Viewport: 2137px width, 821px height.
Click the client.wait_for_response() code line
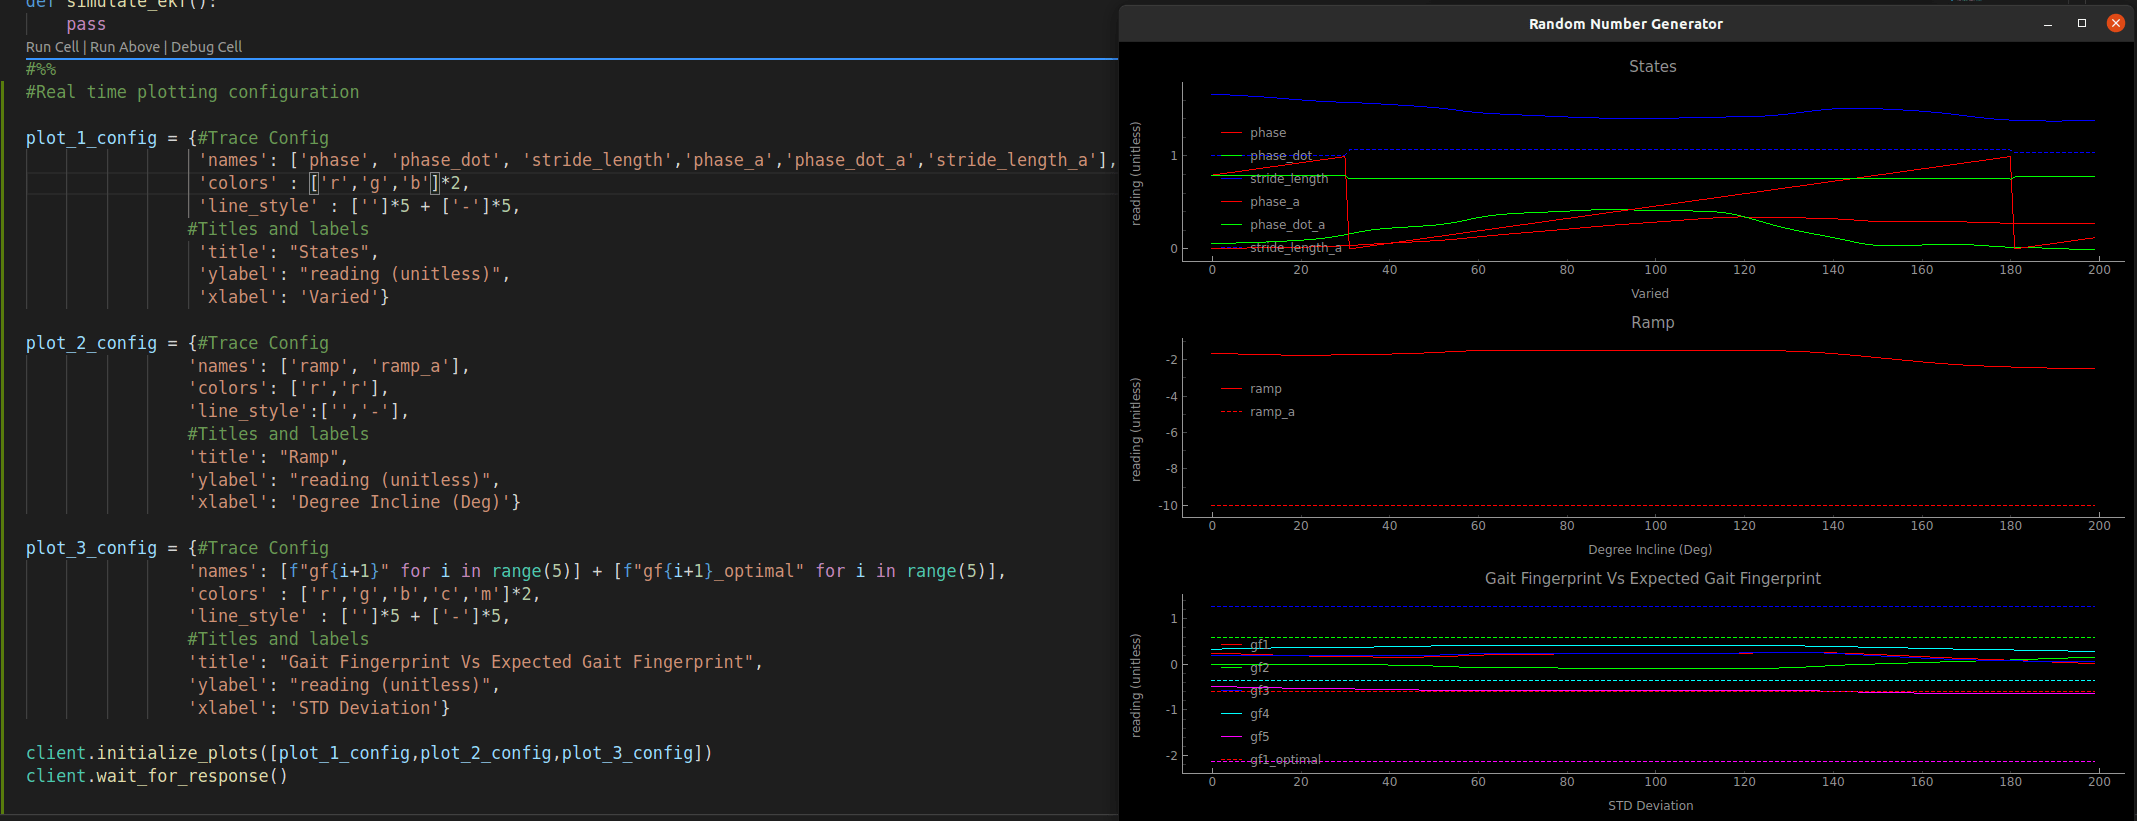click(157, 776)
